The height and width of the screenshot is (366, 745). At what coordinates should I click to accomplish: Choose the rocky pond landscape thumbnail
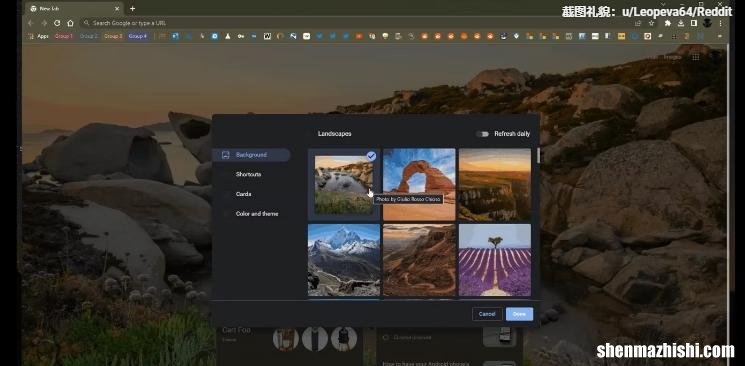[344, 185]
